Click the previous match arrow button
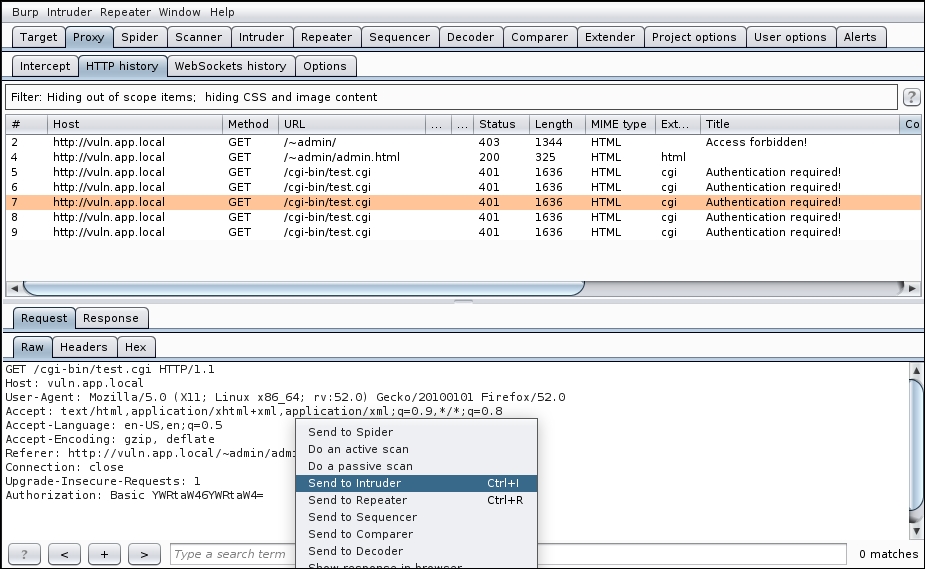This screenshot has width=925, height=569. tap(64, 554)
